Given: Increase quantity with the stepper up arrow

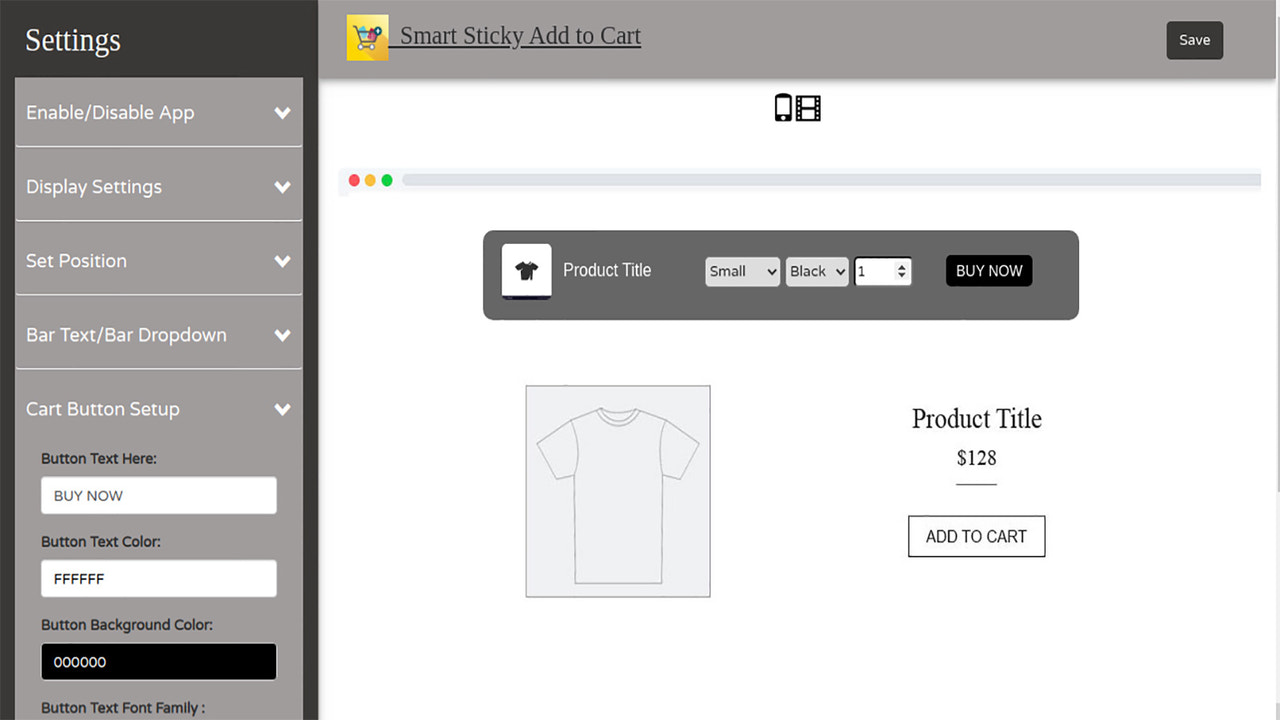Looking at the screenshot, I should click(x=901, y=265).
